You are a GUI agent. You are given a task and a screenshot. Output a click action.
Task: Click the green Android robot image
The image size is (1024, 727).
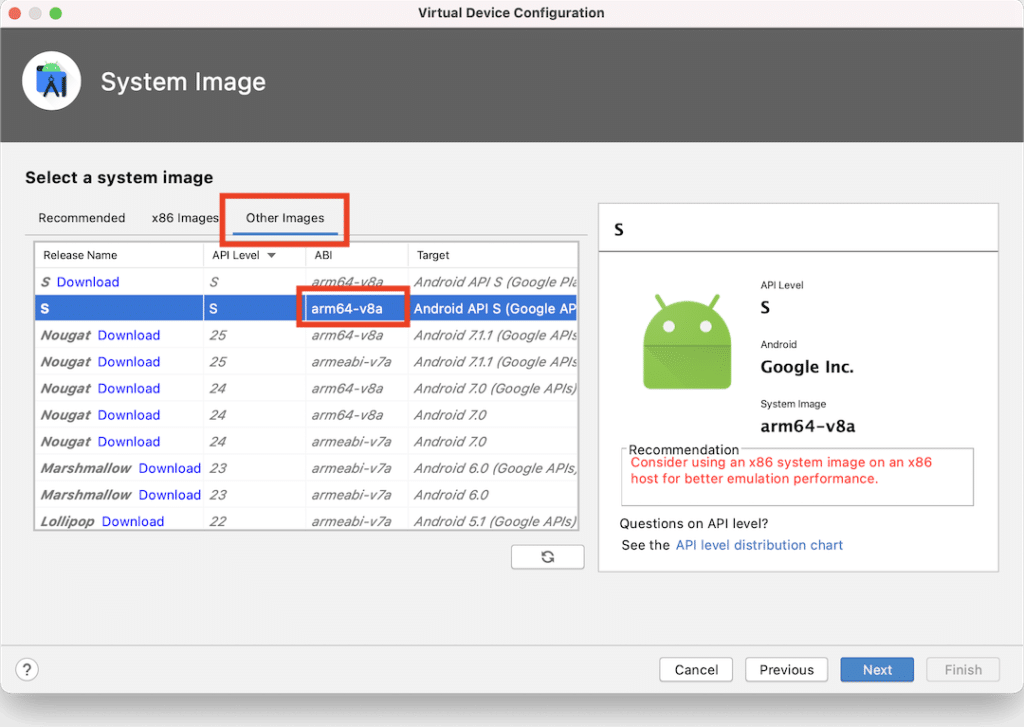(x=687, y=341)
